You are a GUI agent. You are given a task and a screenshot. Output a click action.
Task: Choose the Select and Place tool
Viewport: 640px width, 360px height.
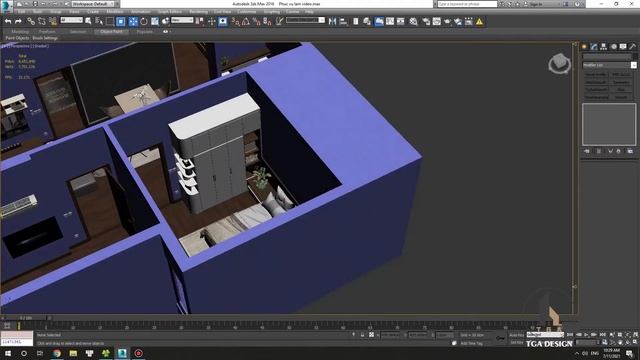(x=165, y=21)
